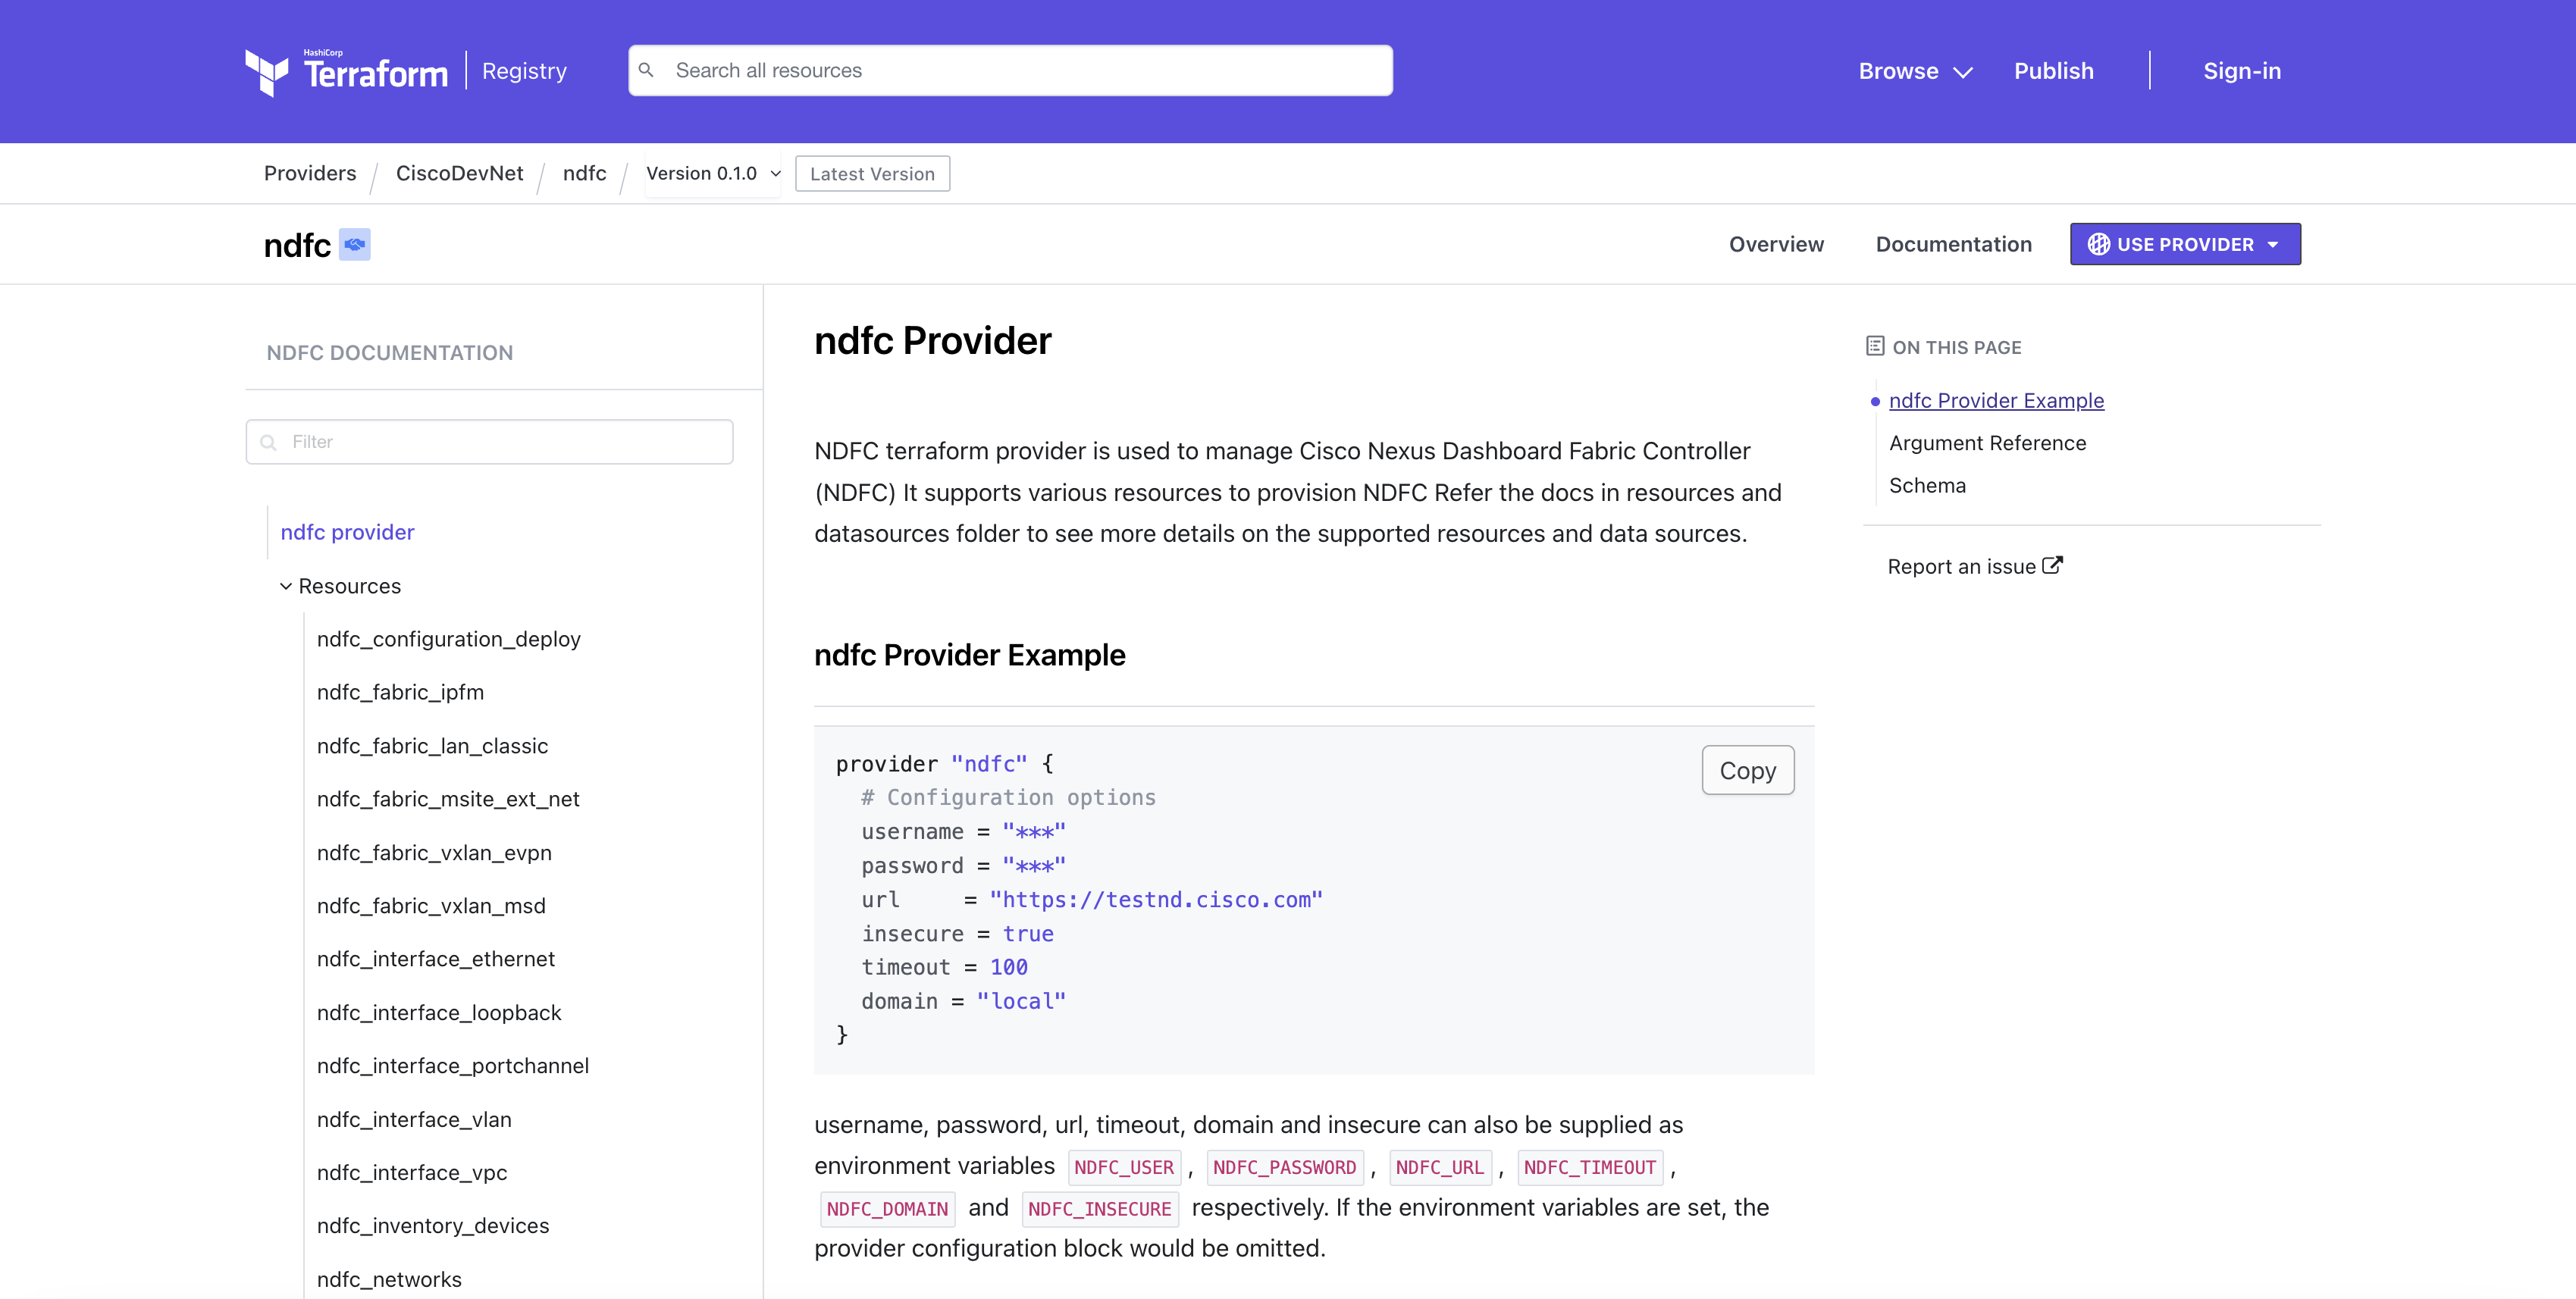Jump to Schema section
This screenshot has height=1299, width=2576.
point(1927,486)
